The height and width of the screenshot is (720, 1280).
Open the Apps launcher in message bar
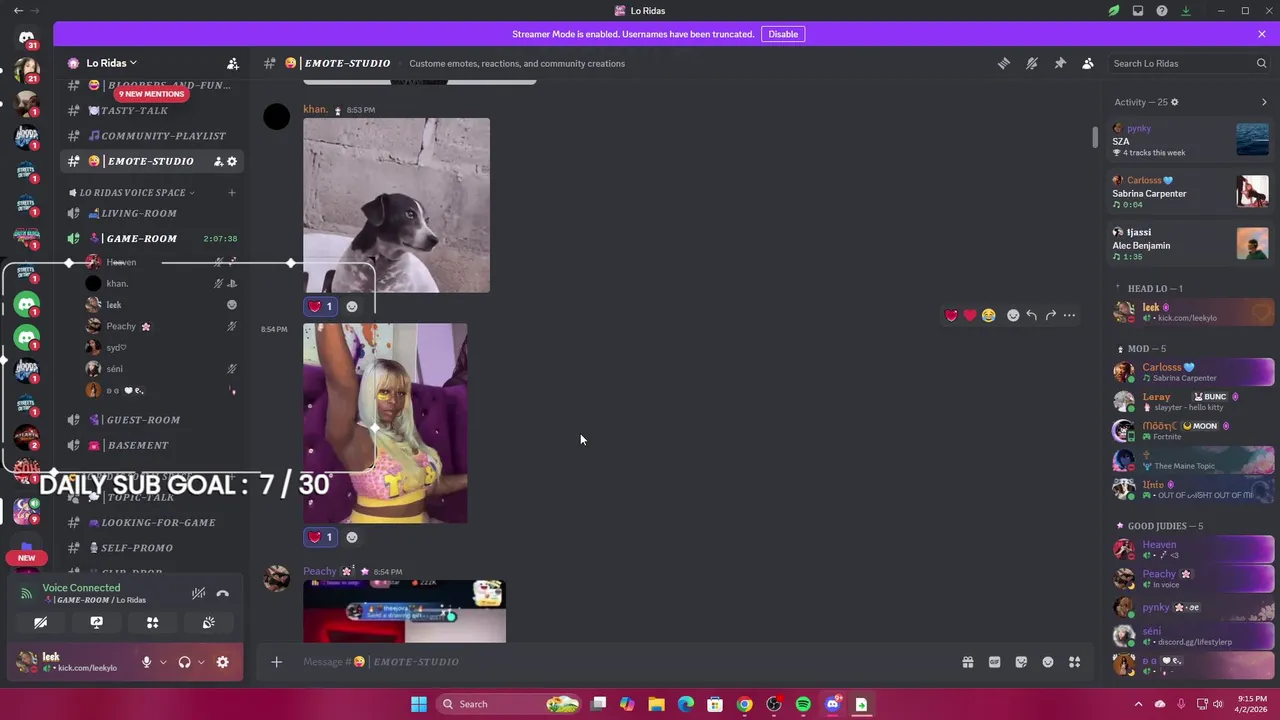coord(1075,662)
